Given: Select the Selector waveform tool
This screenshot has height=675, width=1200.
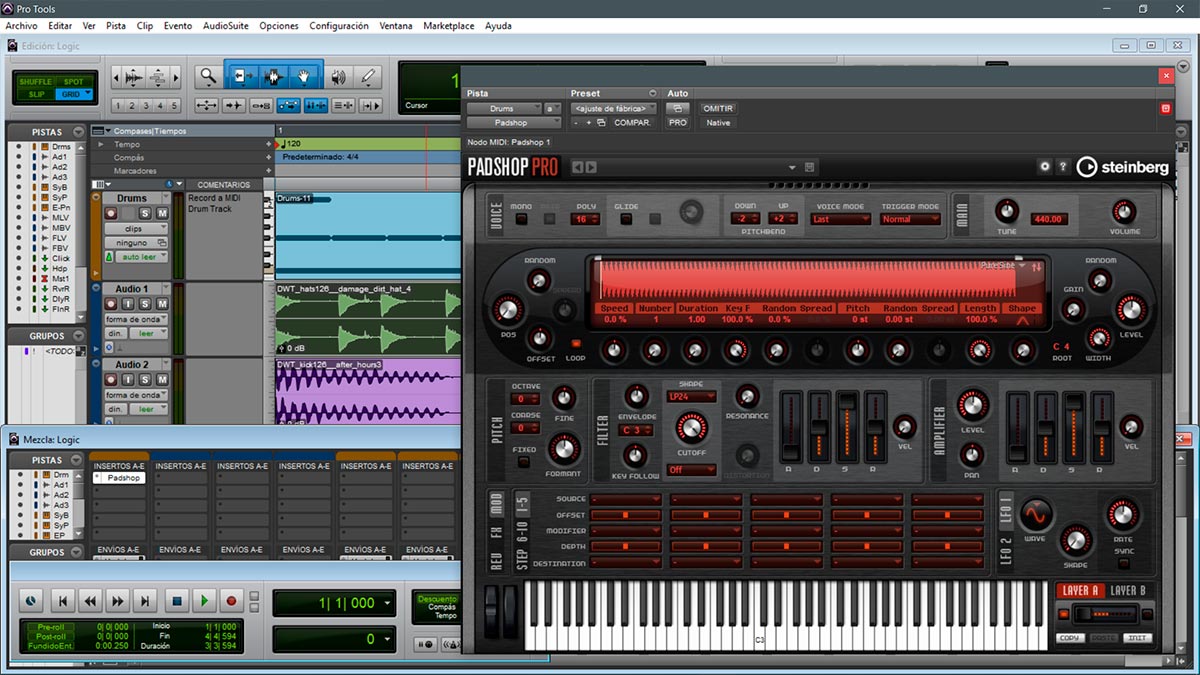Looking at the screenshot, I should (272, 76).
